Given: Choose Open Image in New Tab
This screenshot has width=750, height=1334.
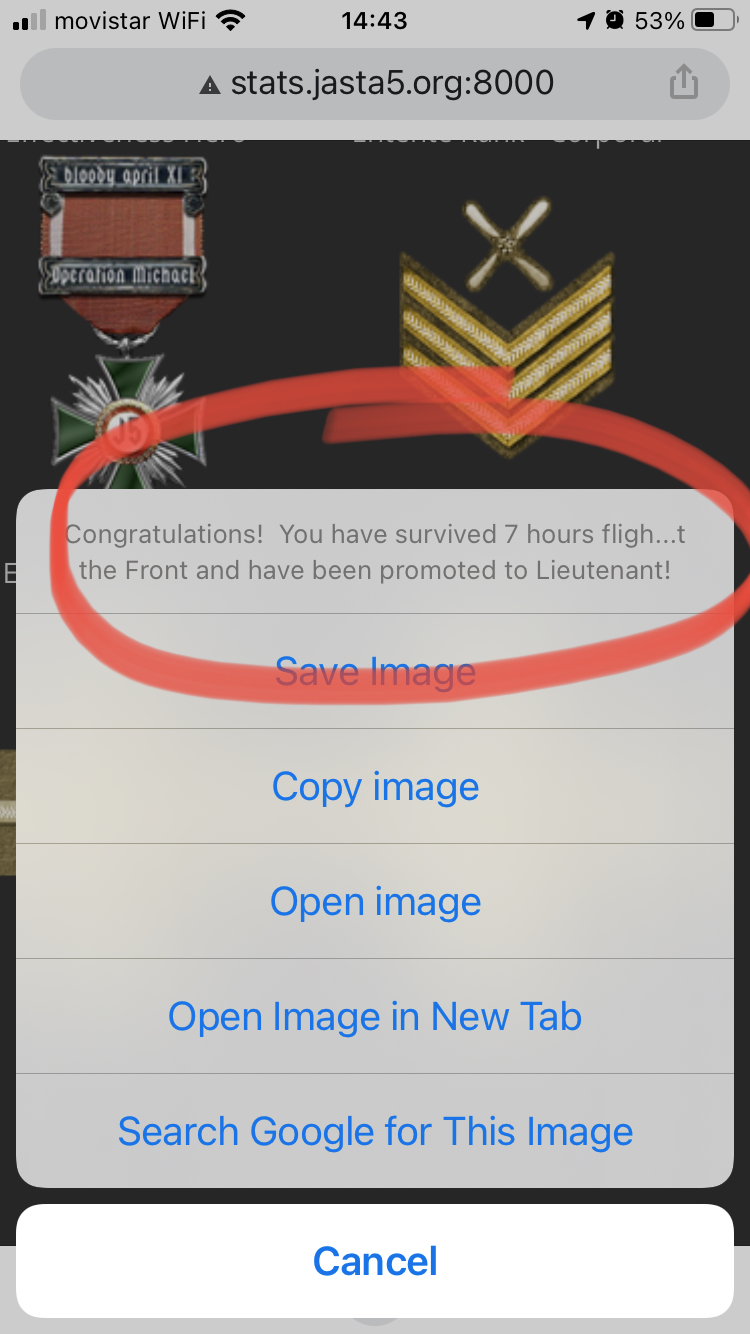Looking at the screenshot, I should [x=375, y=1016].
